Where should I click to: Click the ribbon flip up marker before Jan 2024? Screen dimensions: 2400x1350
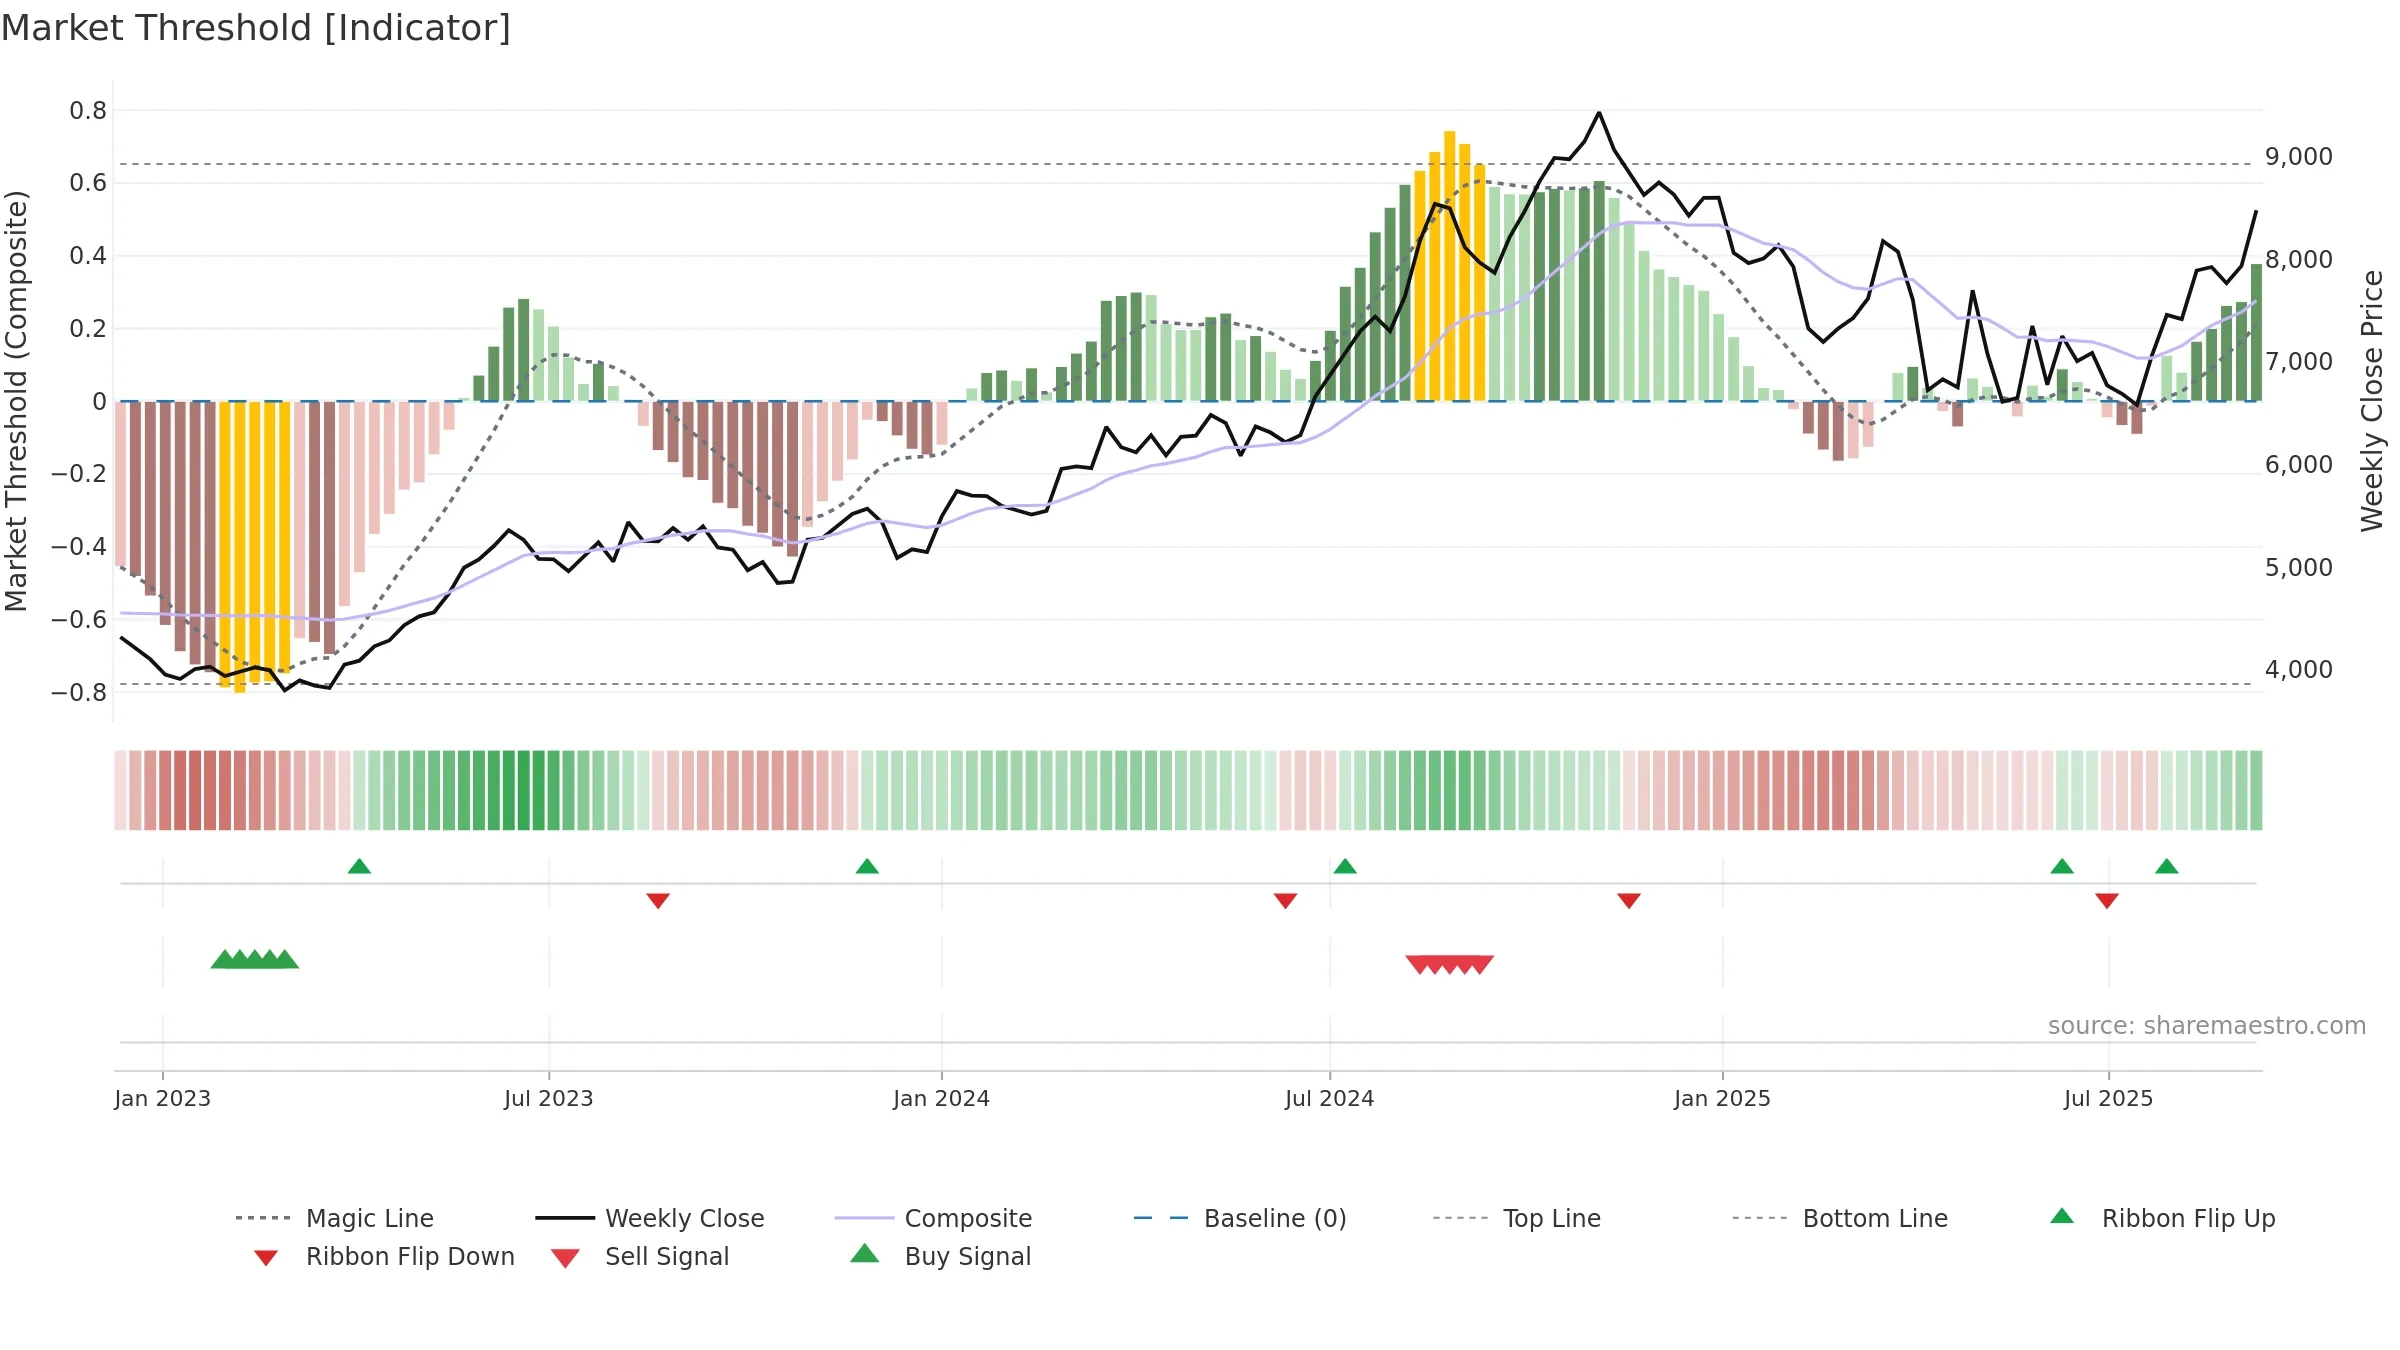click(867, 866)
